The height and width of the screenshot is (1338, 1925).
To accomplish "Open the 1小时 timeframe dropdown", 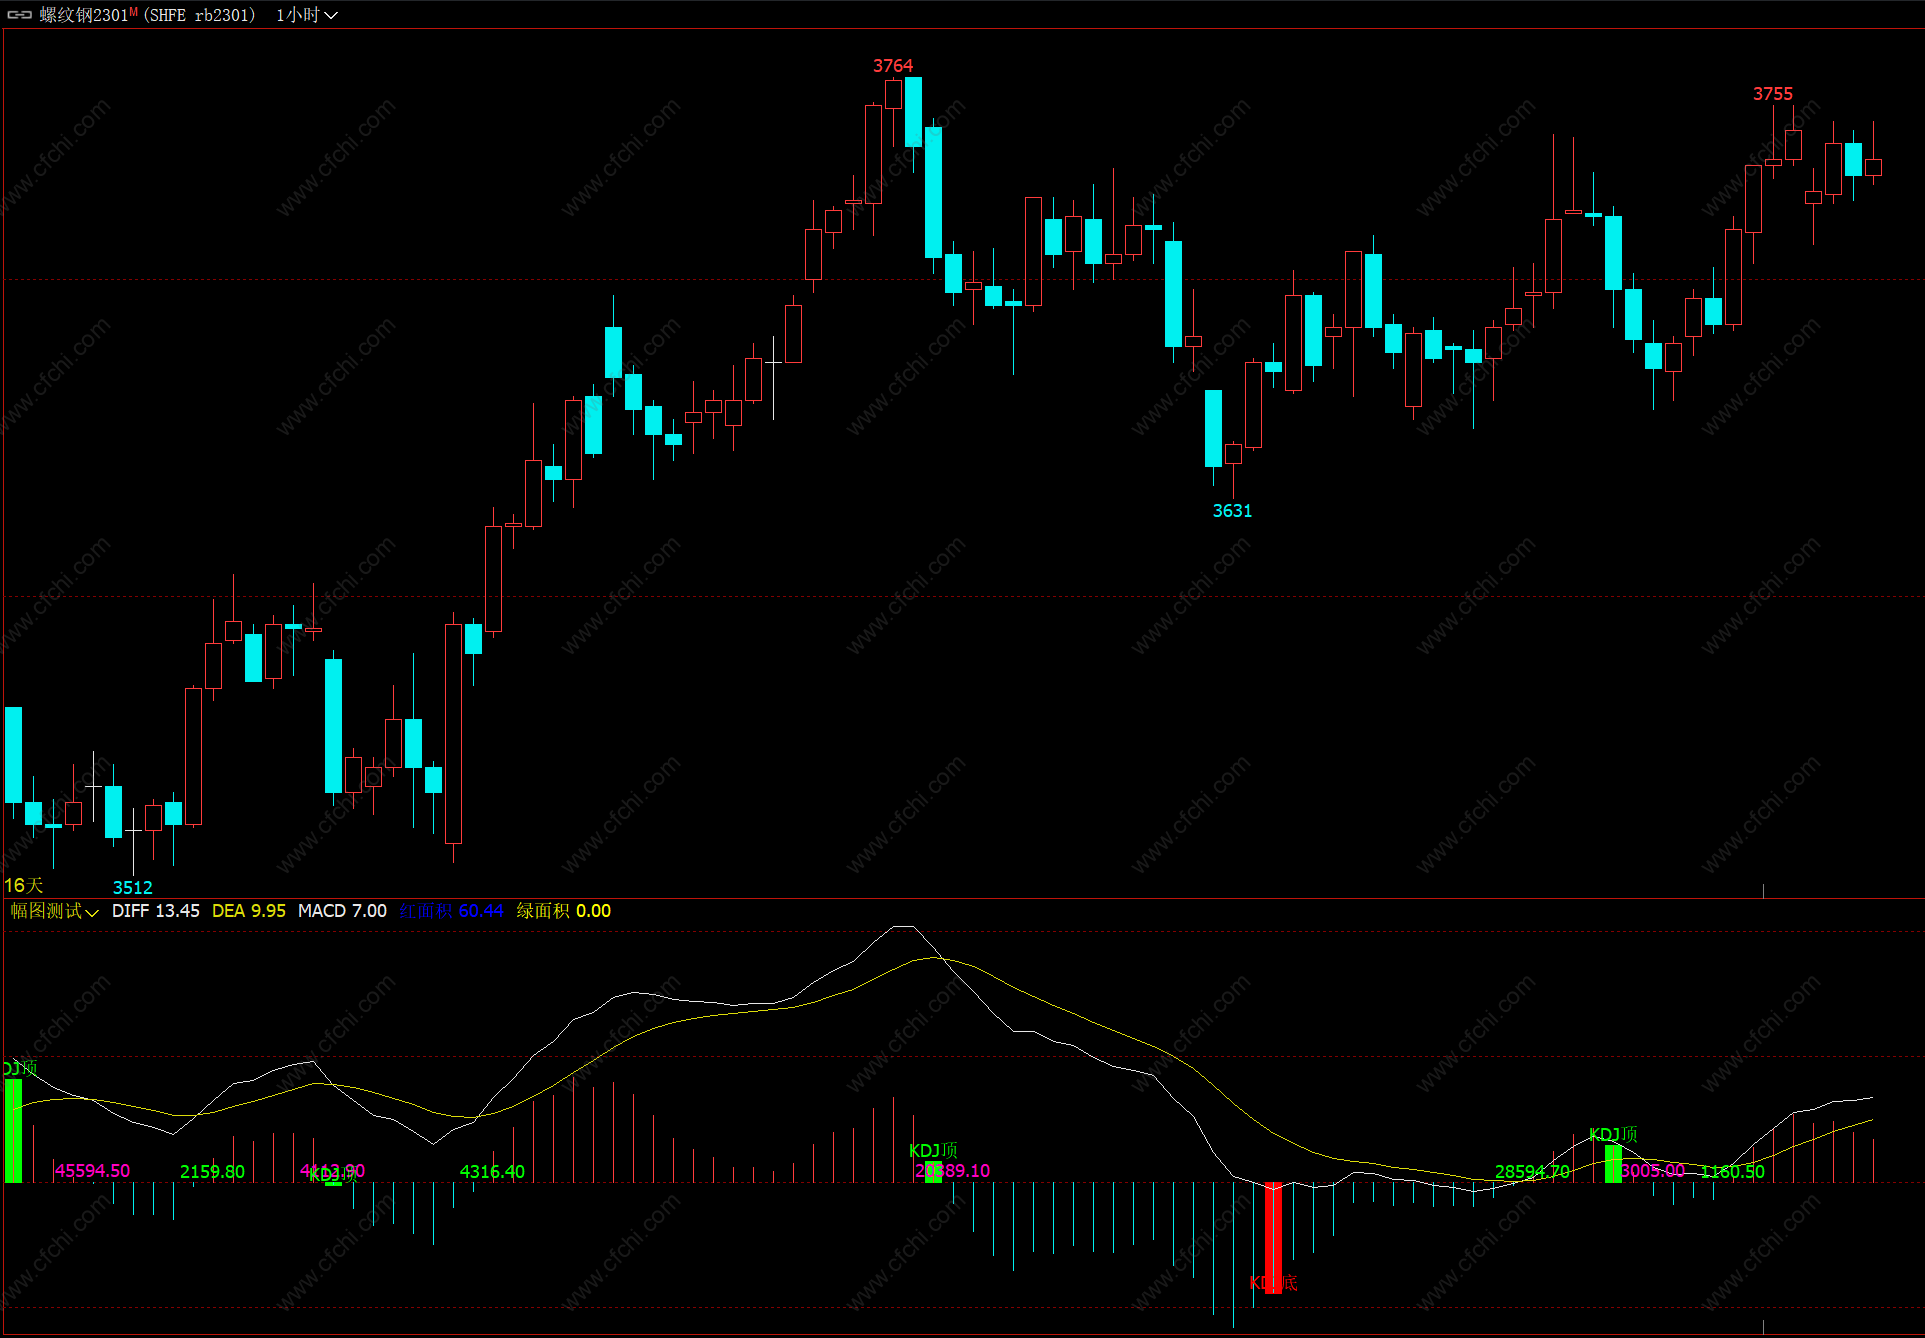I will click(307, 15).
